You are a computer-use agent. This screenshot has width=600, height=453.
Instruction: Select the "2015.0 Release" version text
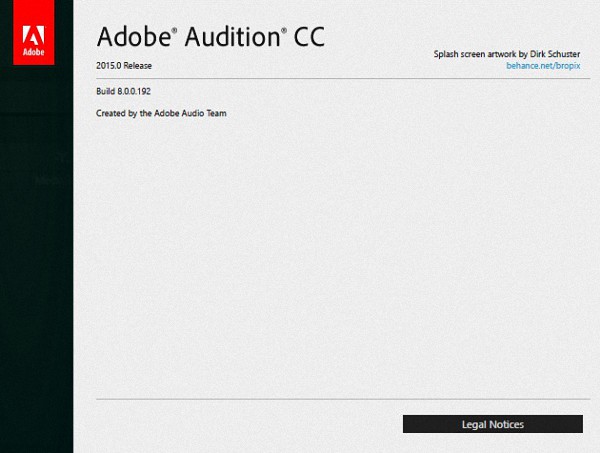124,65
